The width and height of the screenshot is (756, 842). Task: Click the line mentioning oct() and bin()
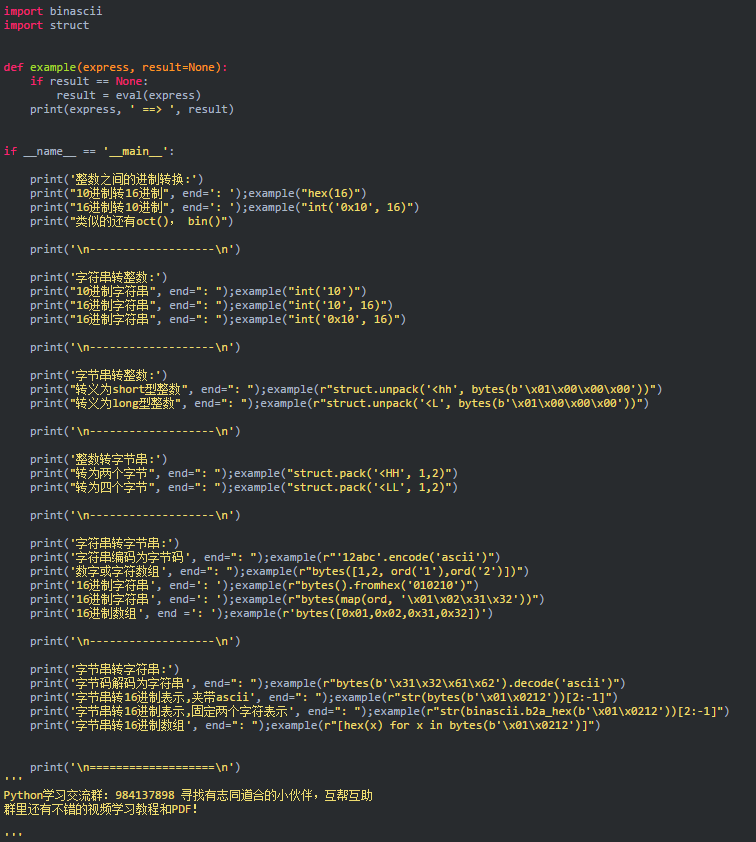click(132, 221)
